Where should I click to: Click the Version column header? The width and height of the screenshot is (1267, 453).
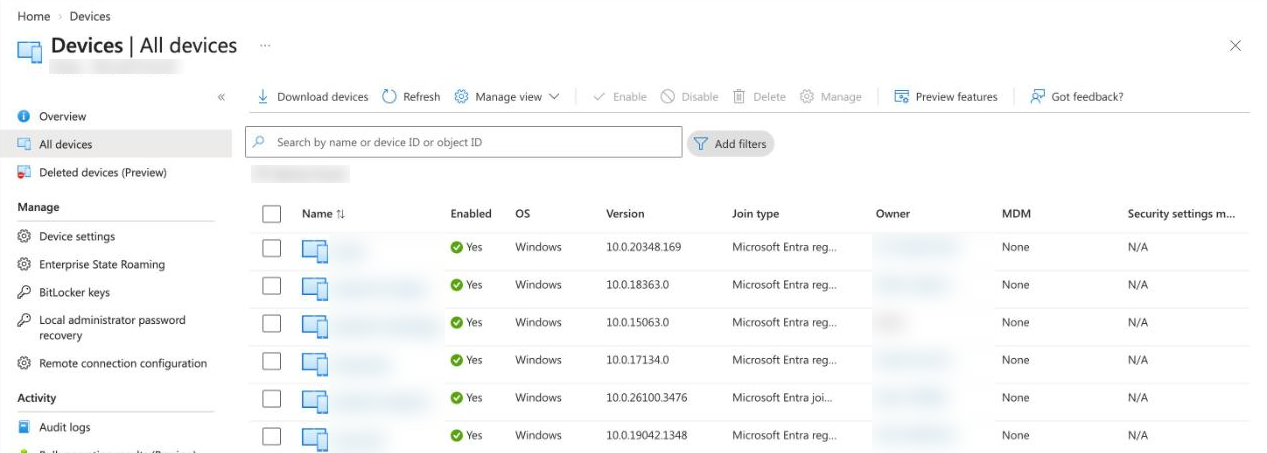625,214
